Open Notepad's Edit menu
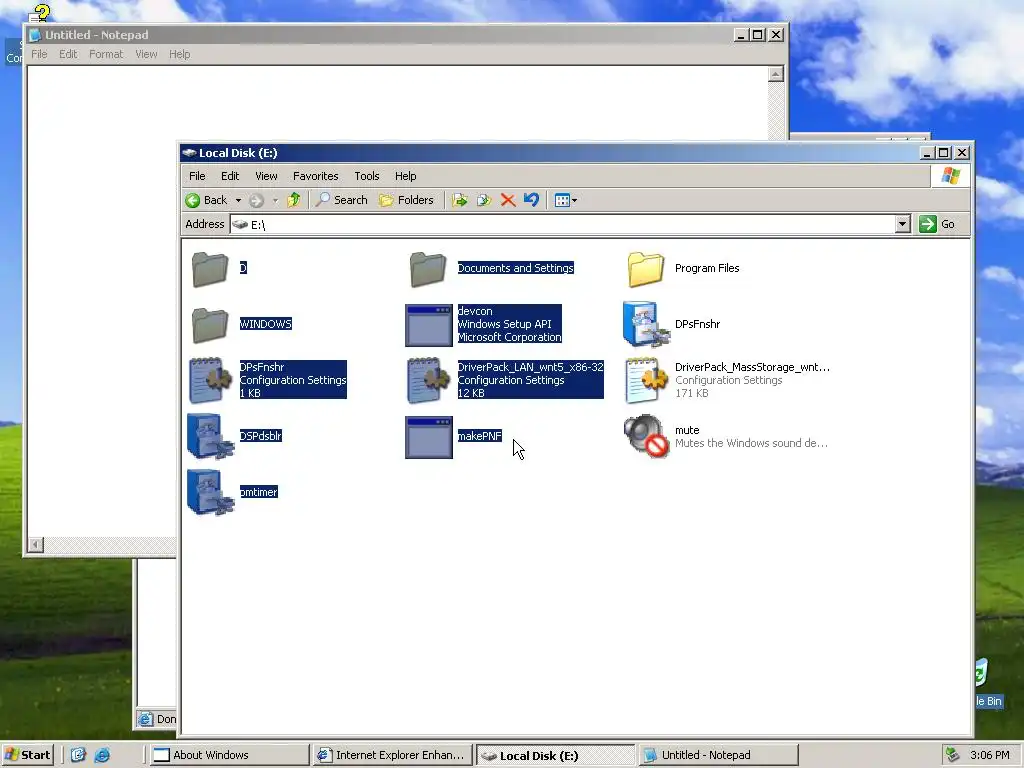The image size is (1024, 768). coord(68,54)
